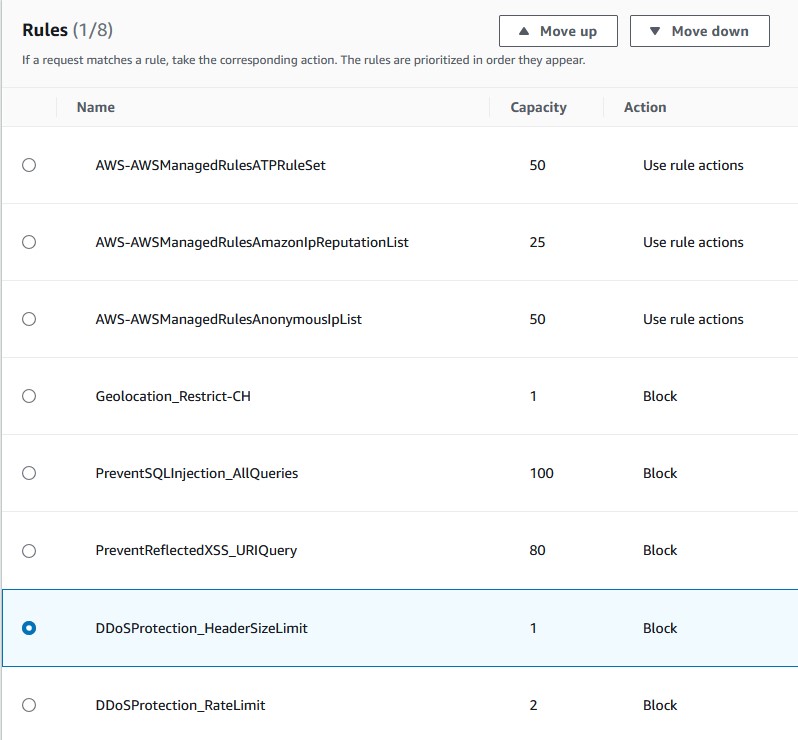Click the up triangle icon in Move up
Screen dimensions: 798x740
[525, 31]
